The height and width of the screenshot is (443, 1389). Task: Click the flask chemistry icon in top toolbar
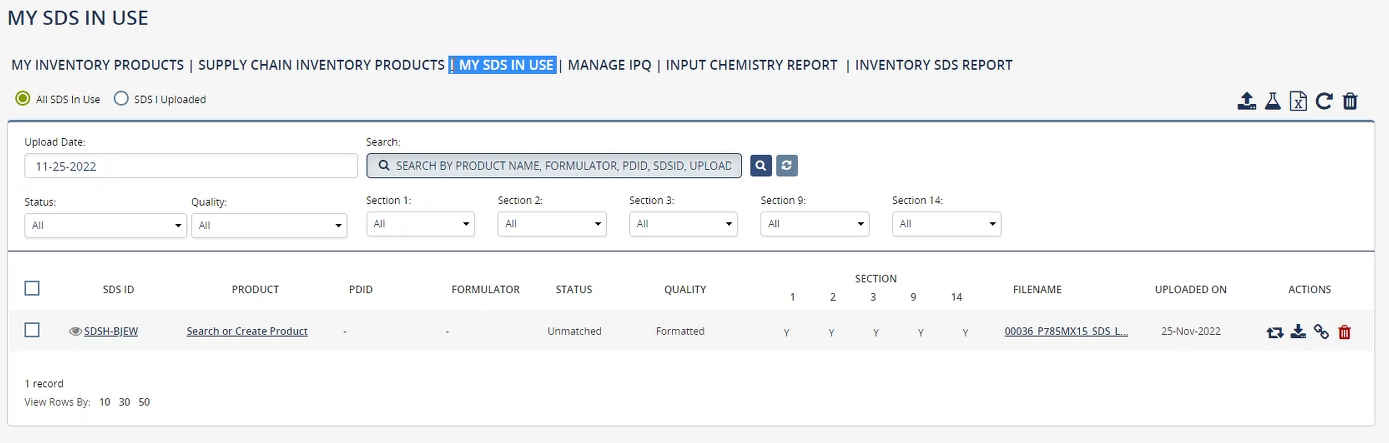tap(1272, 101)
